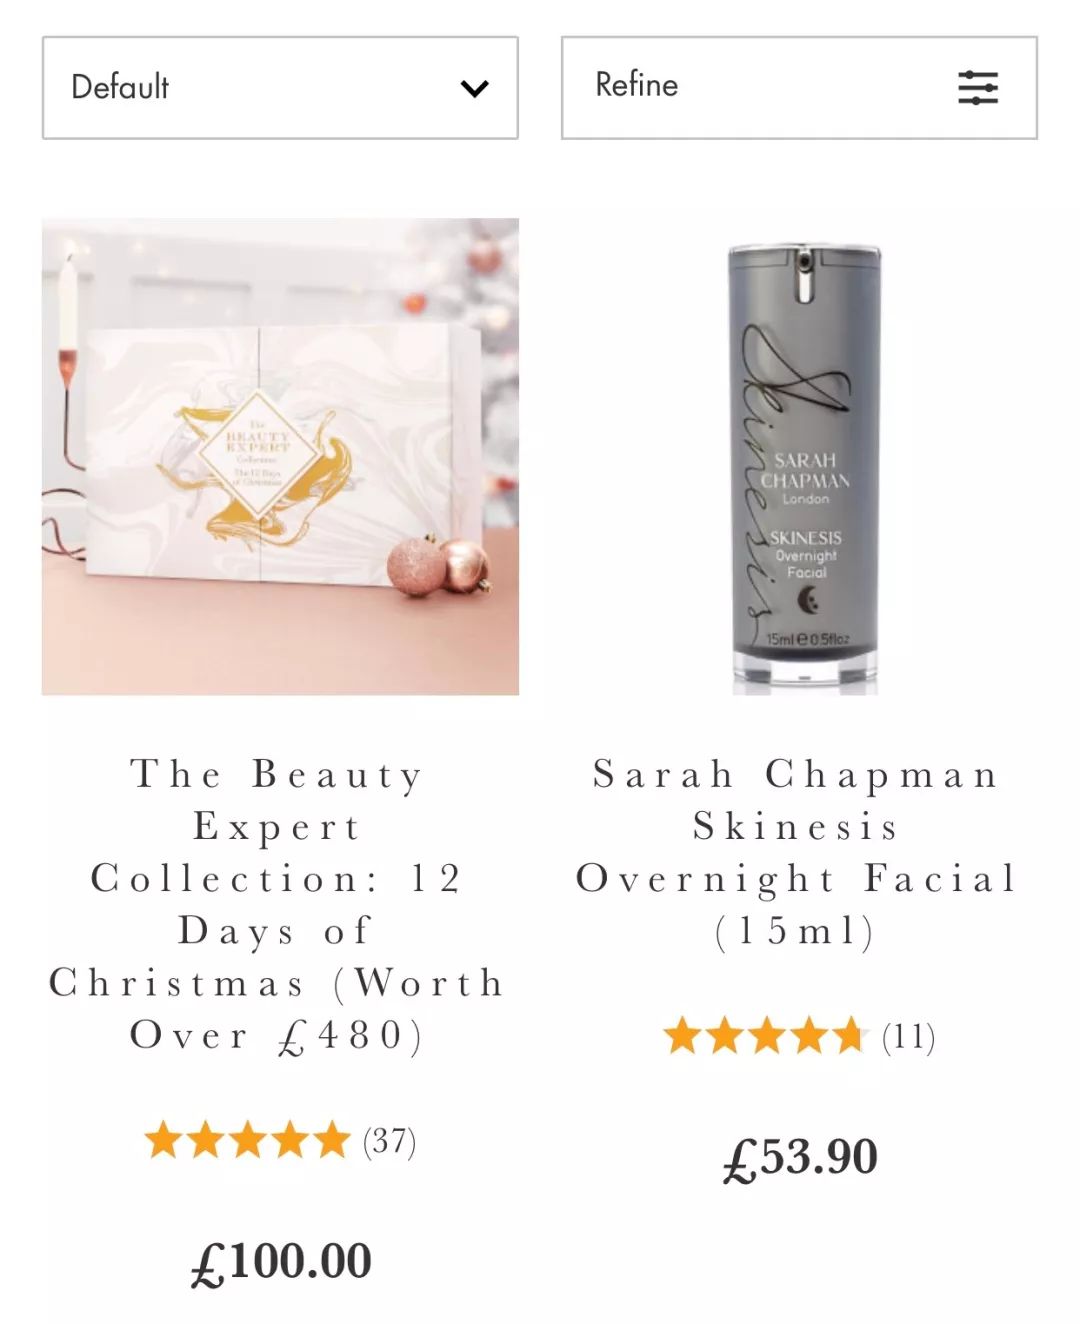Click the first star of 37-review rating
Screen dimensions: 1080x1324
[163, 1140]
